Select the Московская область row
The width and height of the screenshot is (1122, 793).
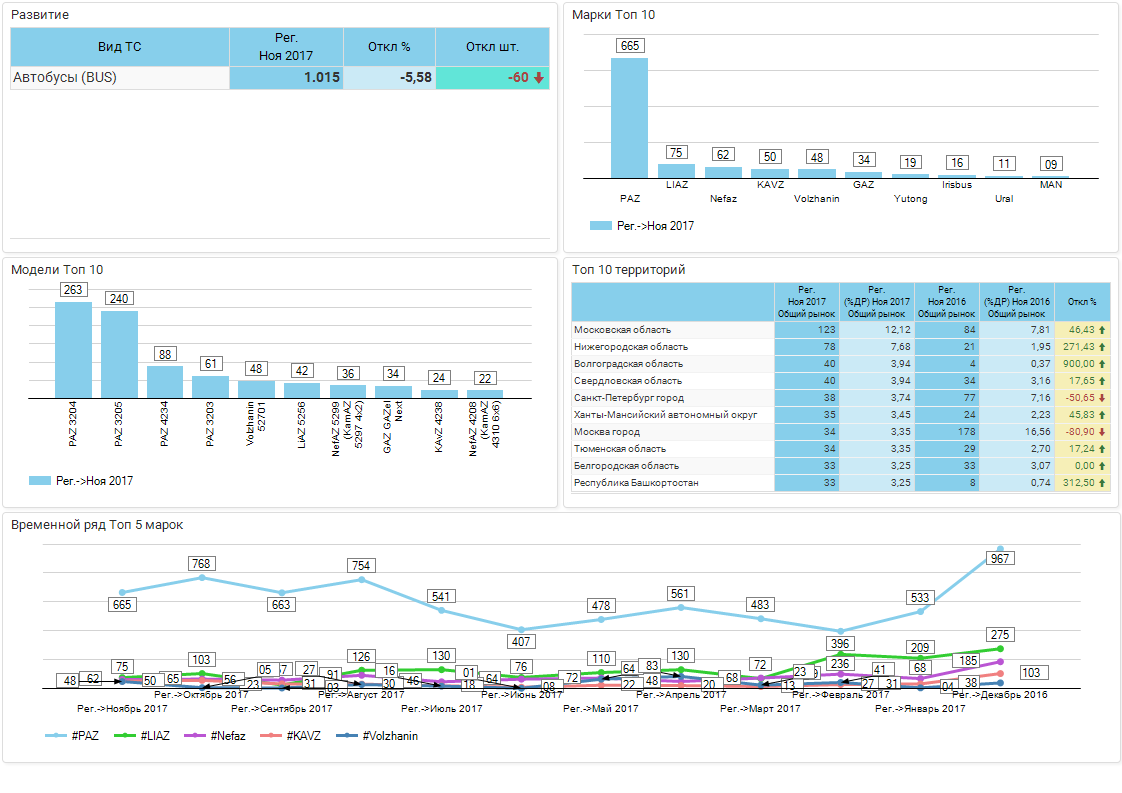tap(840, 330)
